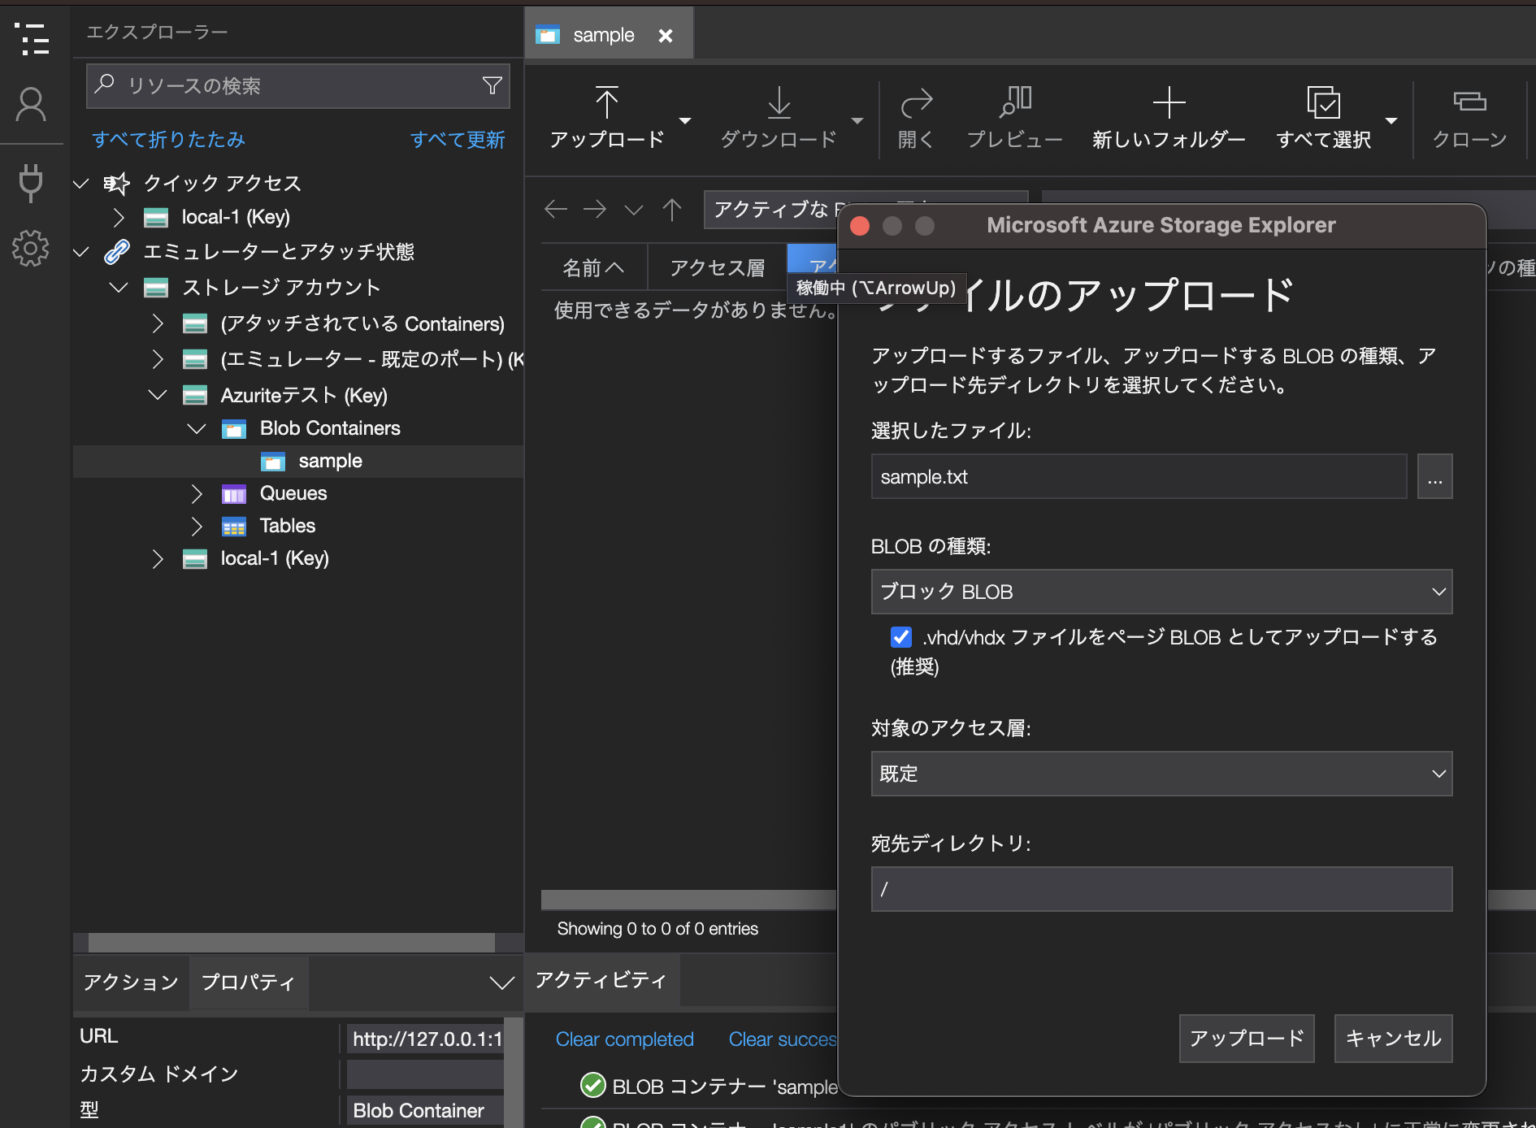Click the 宛先ディレクトリ input field
Screen dimensions: 1536x1128
[1160, 888]
